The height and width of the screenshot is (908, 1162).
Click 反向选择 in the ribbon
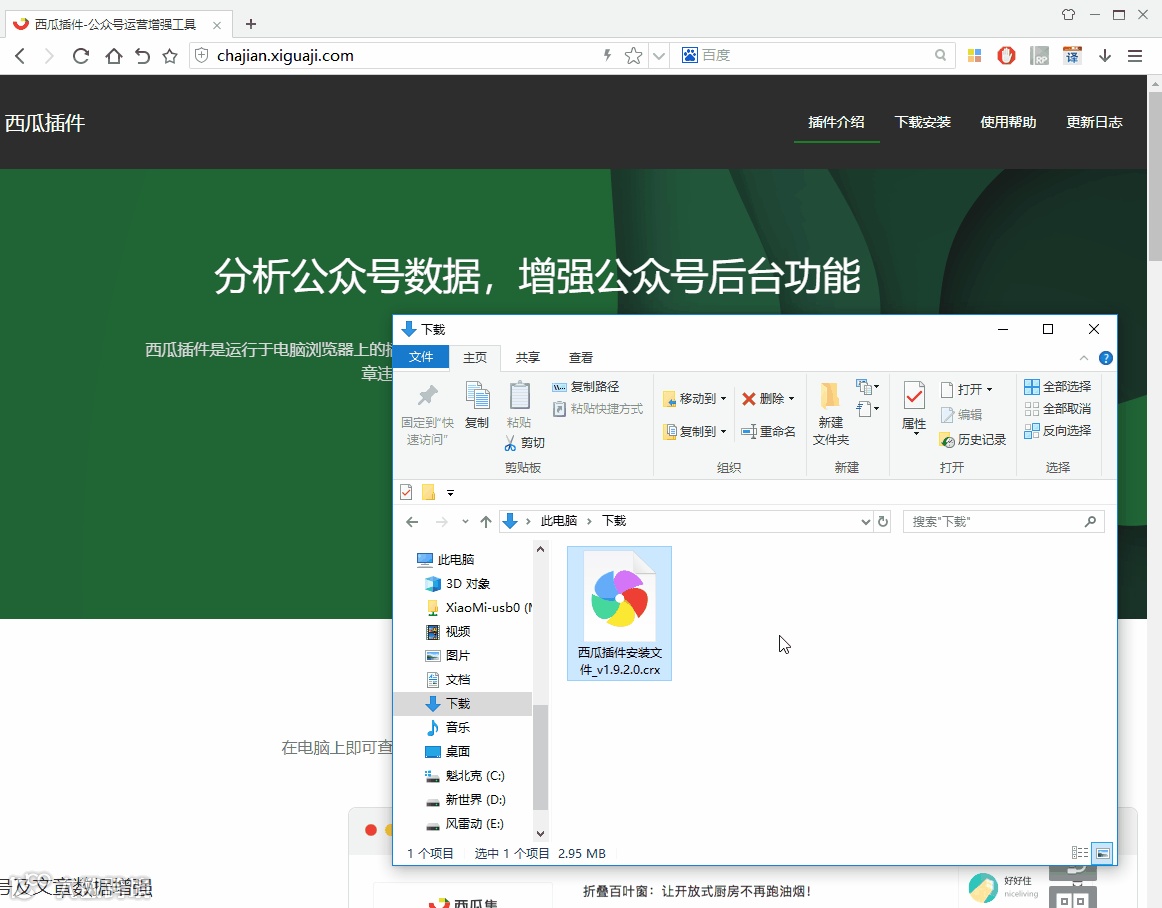[1058, 431]
